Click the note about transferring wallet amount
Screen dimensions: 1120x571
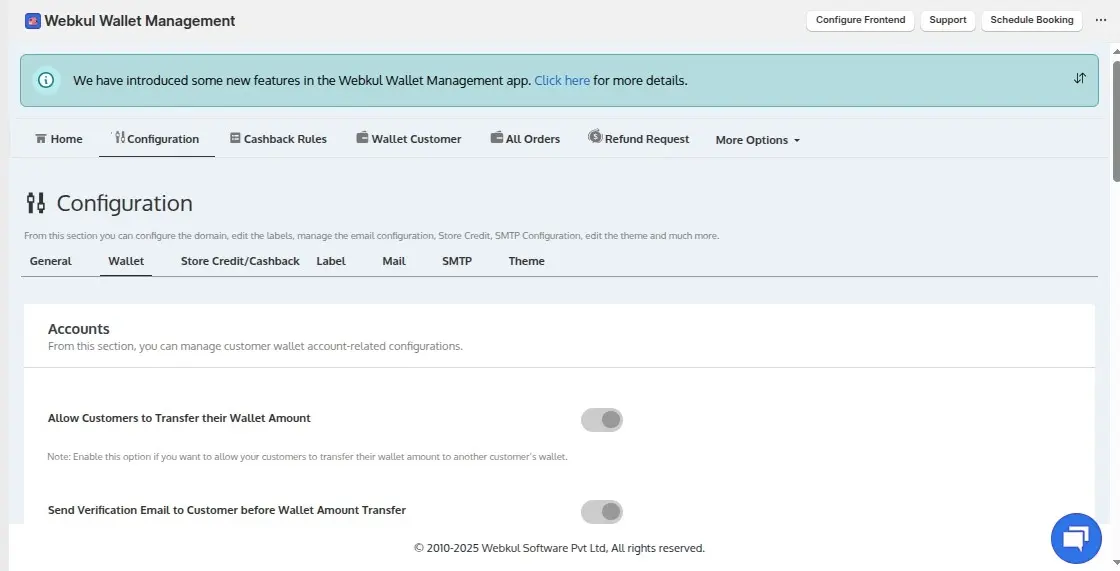coord(307,457)
